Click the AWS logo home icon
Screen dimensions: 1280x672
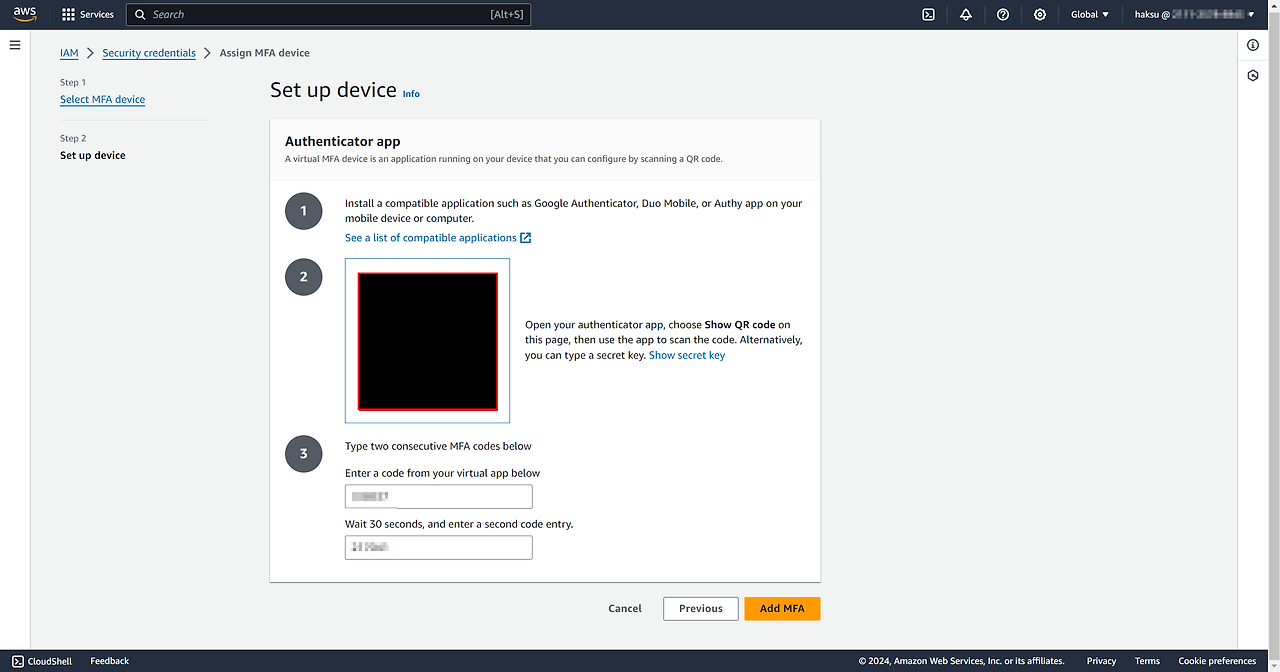(25, 14)
